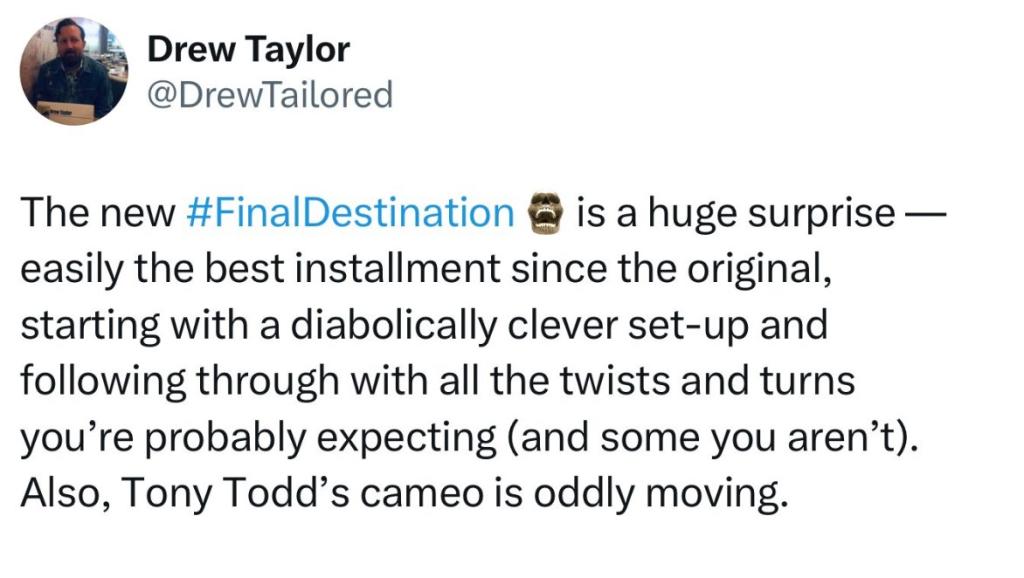
Task: Click the phrase 'you're probably expecting'
Action: pyautogui.click(x=259, y=437)
